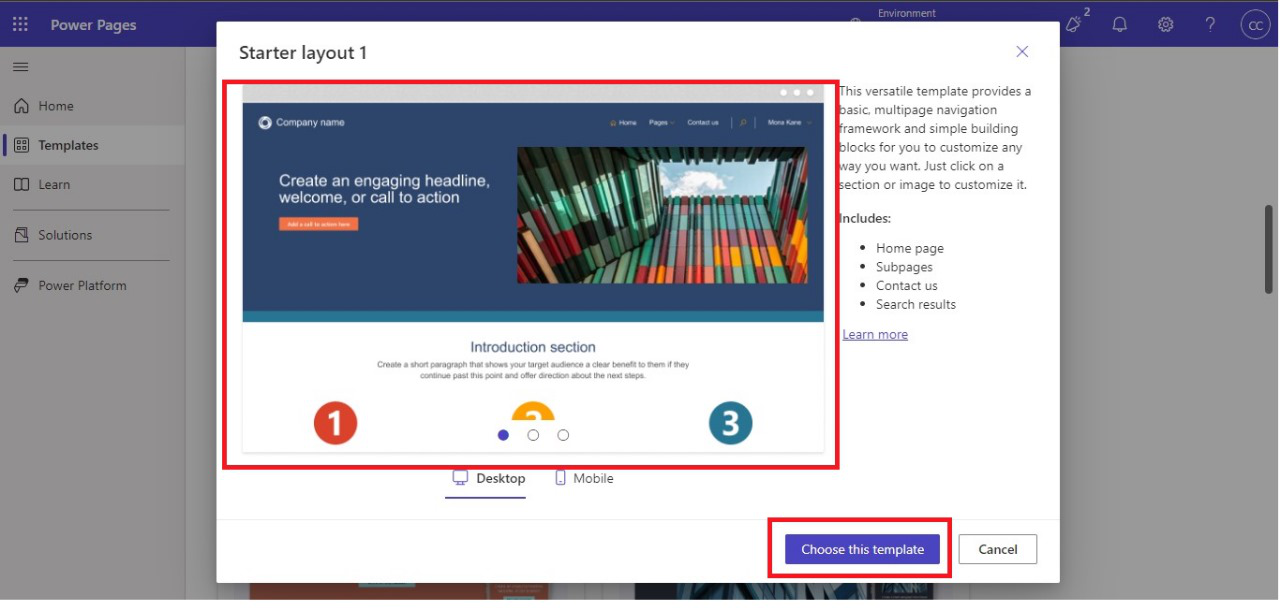This screenshot has width=1280, height=610.
Task: Select the first carousel dot
Action: 503,435
